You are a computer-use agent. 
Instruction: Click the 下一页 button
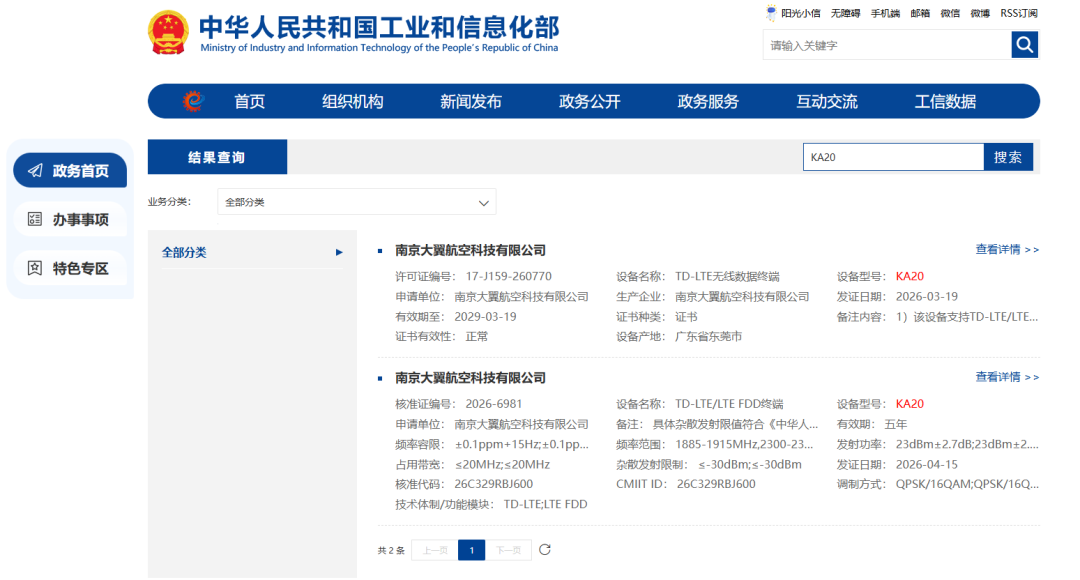pyautogui.click(x=508, y=550)
